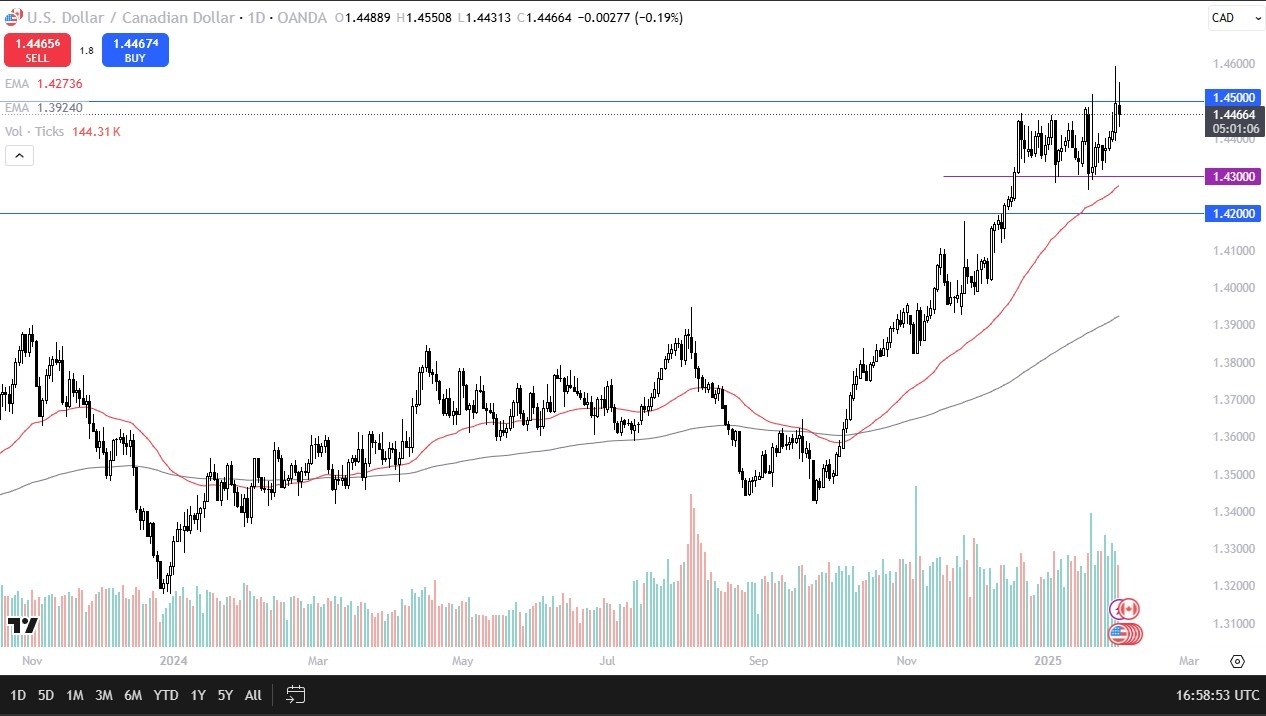Open the go-to-date calendar icon

[295, 694]
